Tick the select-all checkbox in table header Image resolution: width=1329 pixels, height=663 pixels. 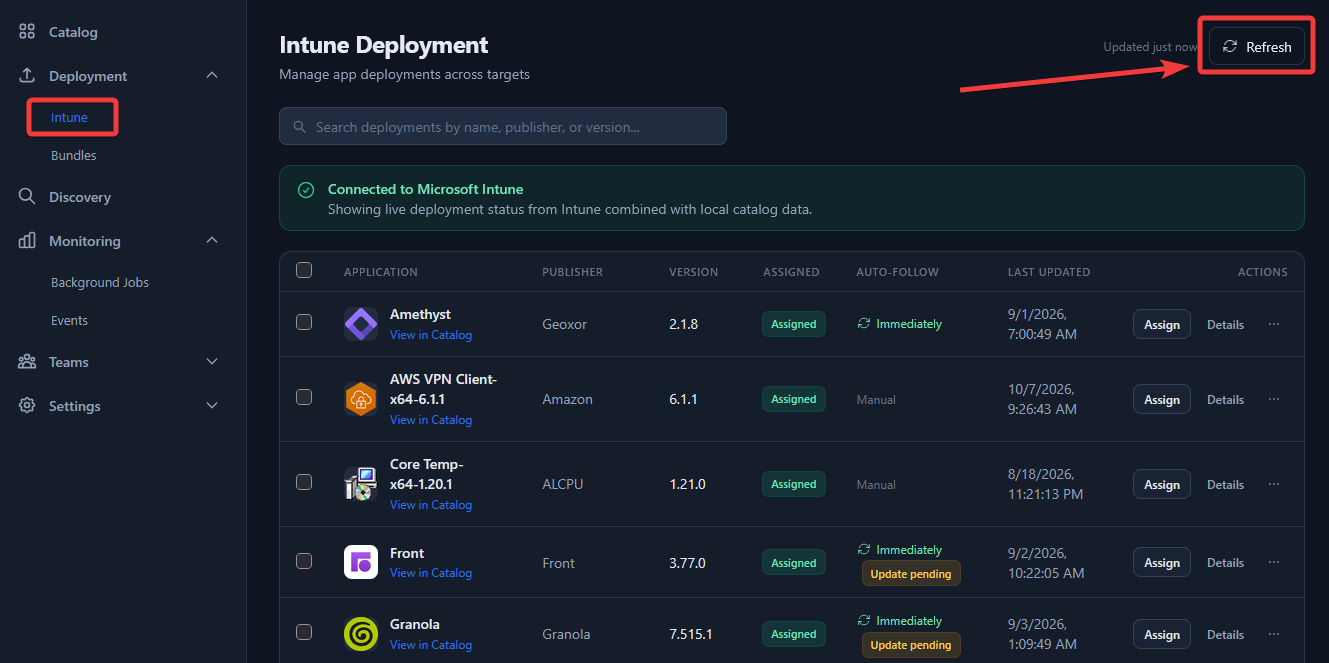tap(304, 270)
